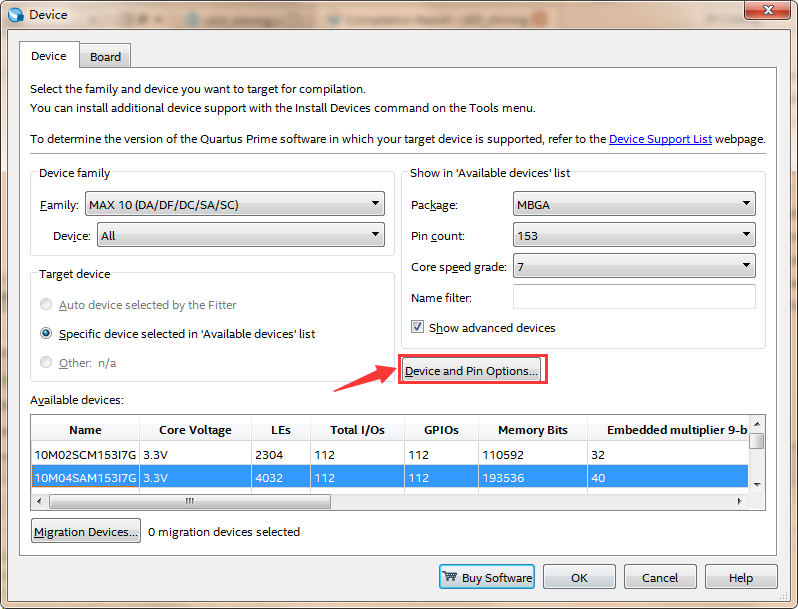Toggle the Show advanced devices checkbox
The height and width of the screenshot is (609, 798).
click(x=417, y=327)
